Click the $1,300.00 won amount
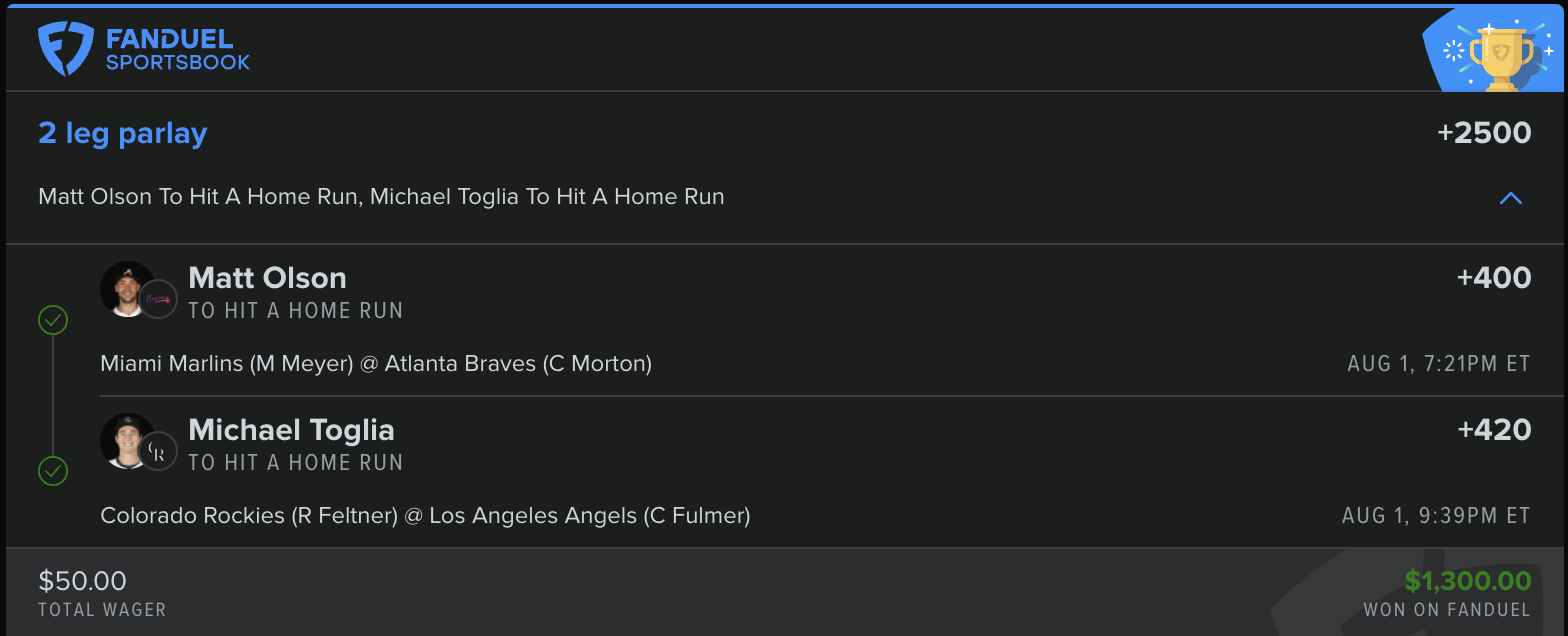 pos(1467,581)
